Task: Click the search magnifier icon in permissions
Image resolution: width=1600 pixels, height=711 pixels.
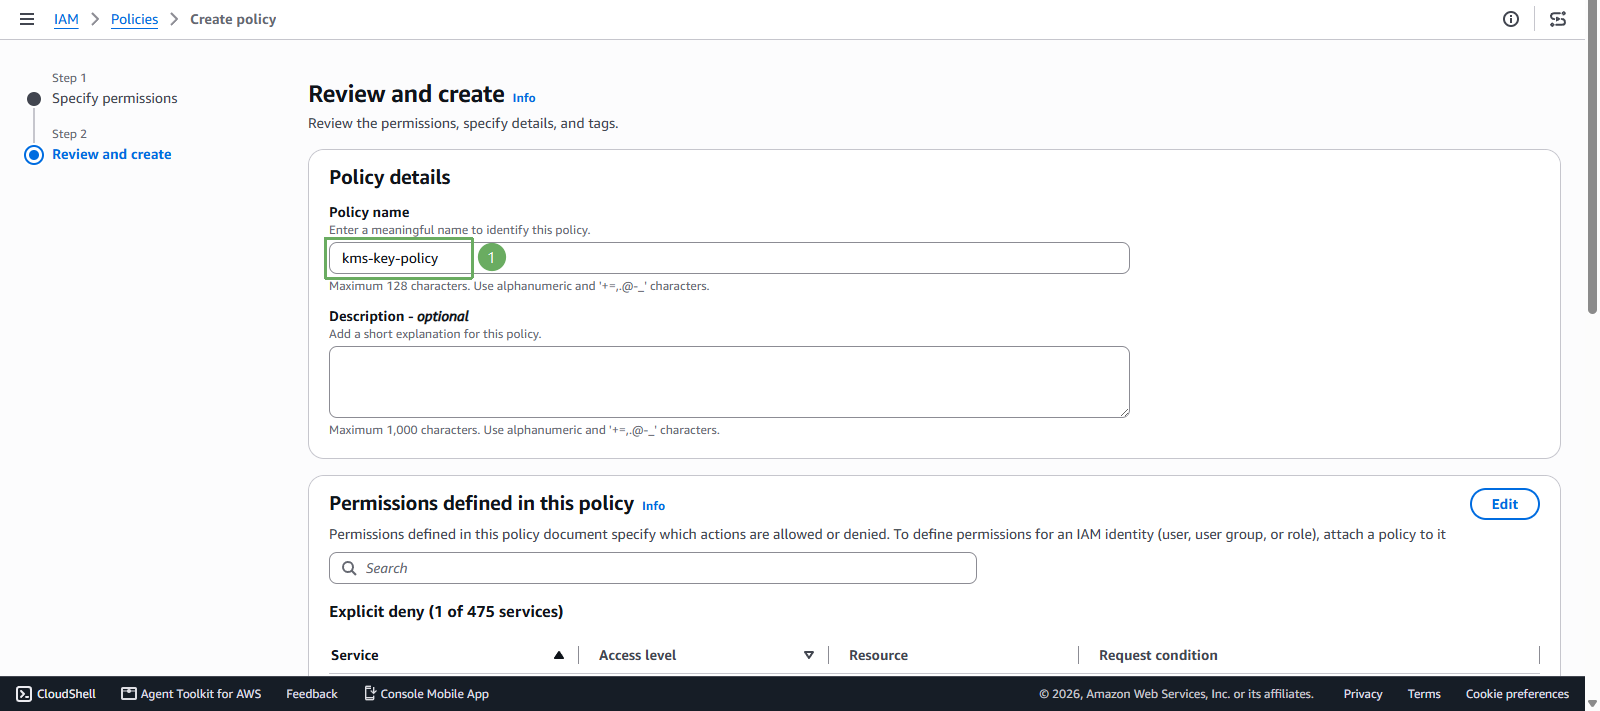Action: pyautogui.click(x=349, y=568)
